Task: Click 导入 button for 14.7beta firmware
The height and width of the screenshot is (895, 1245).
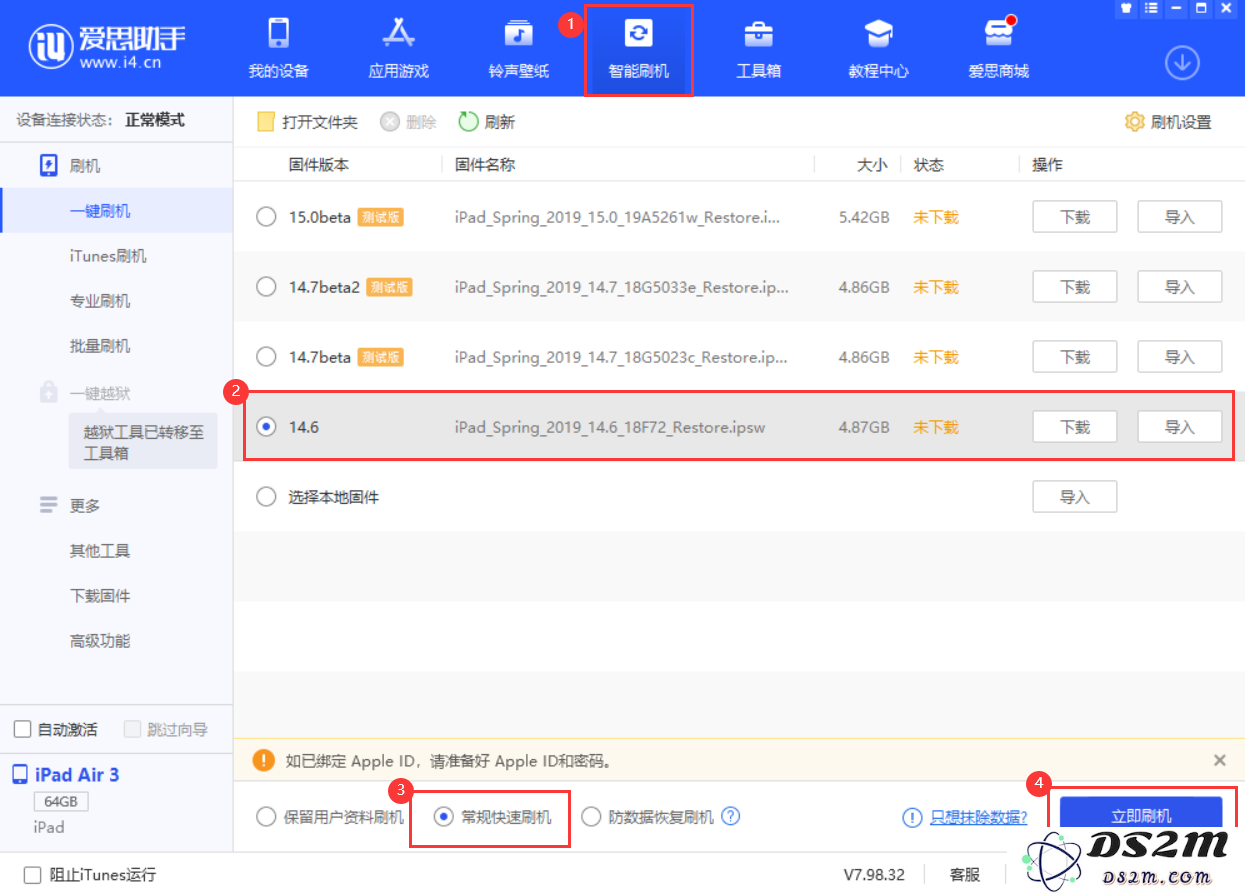Action: point(1180,357)
